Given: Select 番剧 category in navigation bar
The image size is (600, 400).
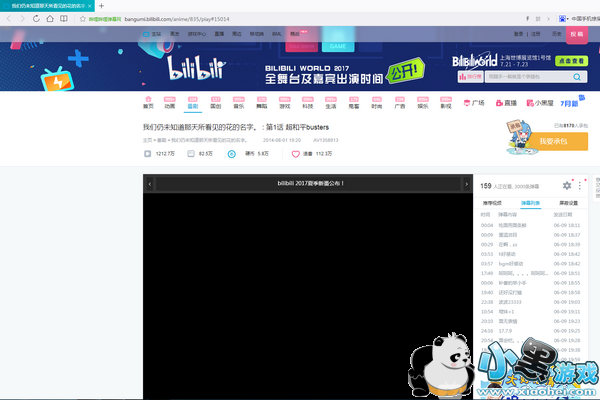Looking at the screenshot, I should tap(192, 104).
